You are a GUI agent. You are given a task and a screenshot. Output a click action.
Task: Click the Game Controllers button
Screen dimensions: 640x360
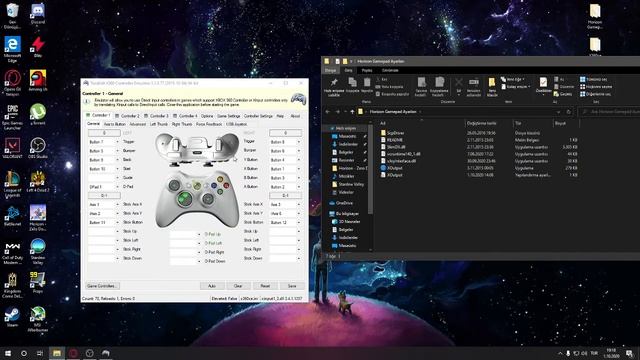[102, 286]
